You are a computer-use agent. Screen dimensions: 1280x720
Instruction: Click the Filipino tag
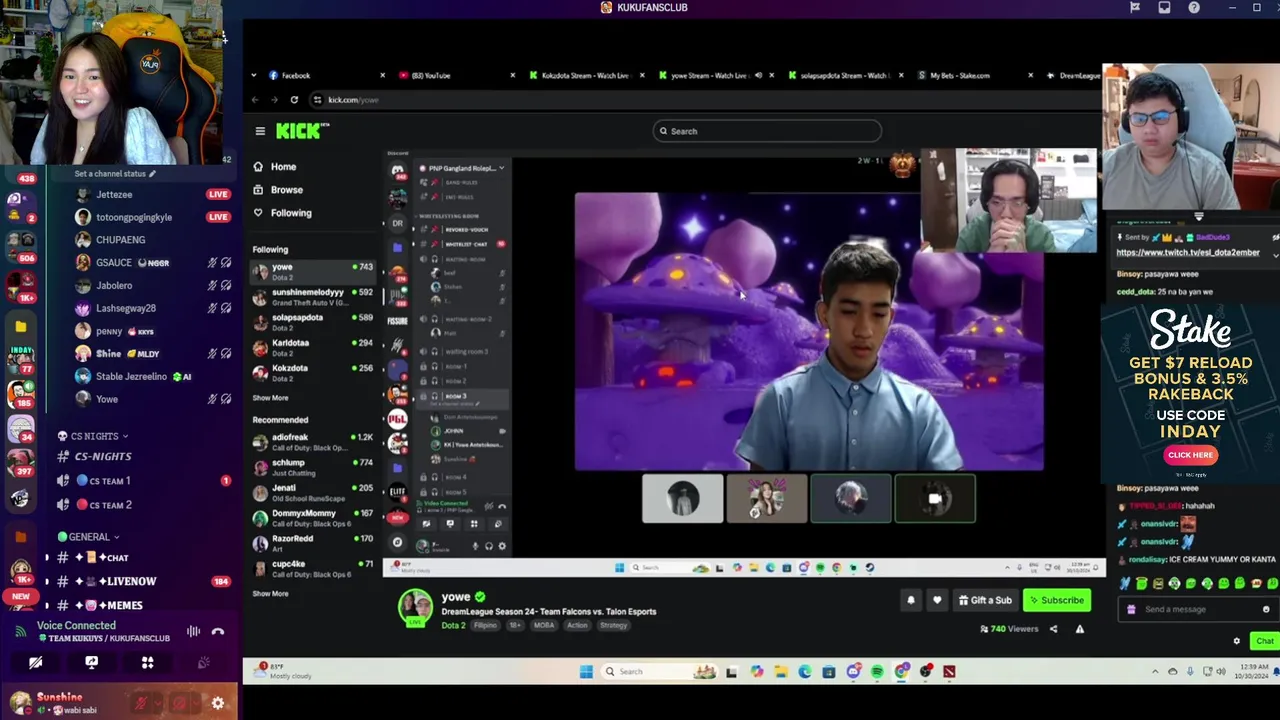pyautogui.click(x=485, y=626)
